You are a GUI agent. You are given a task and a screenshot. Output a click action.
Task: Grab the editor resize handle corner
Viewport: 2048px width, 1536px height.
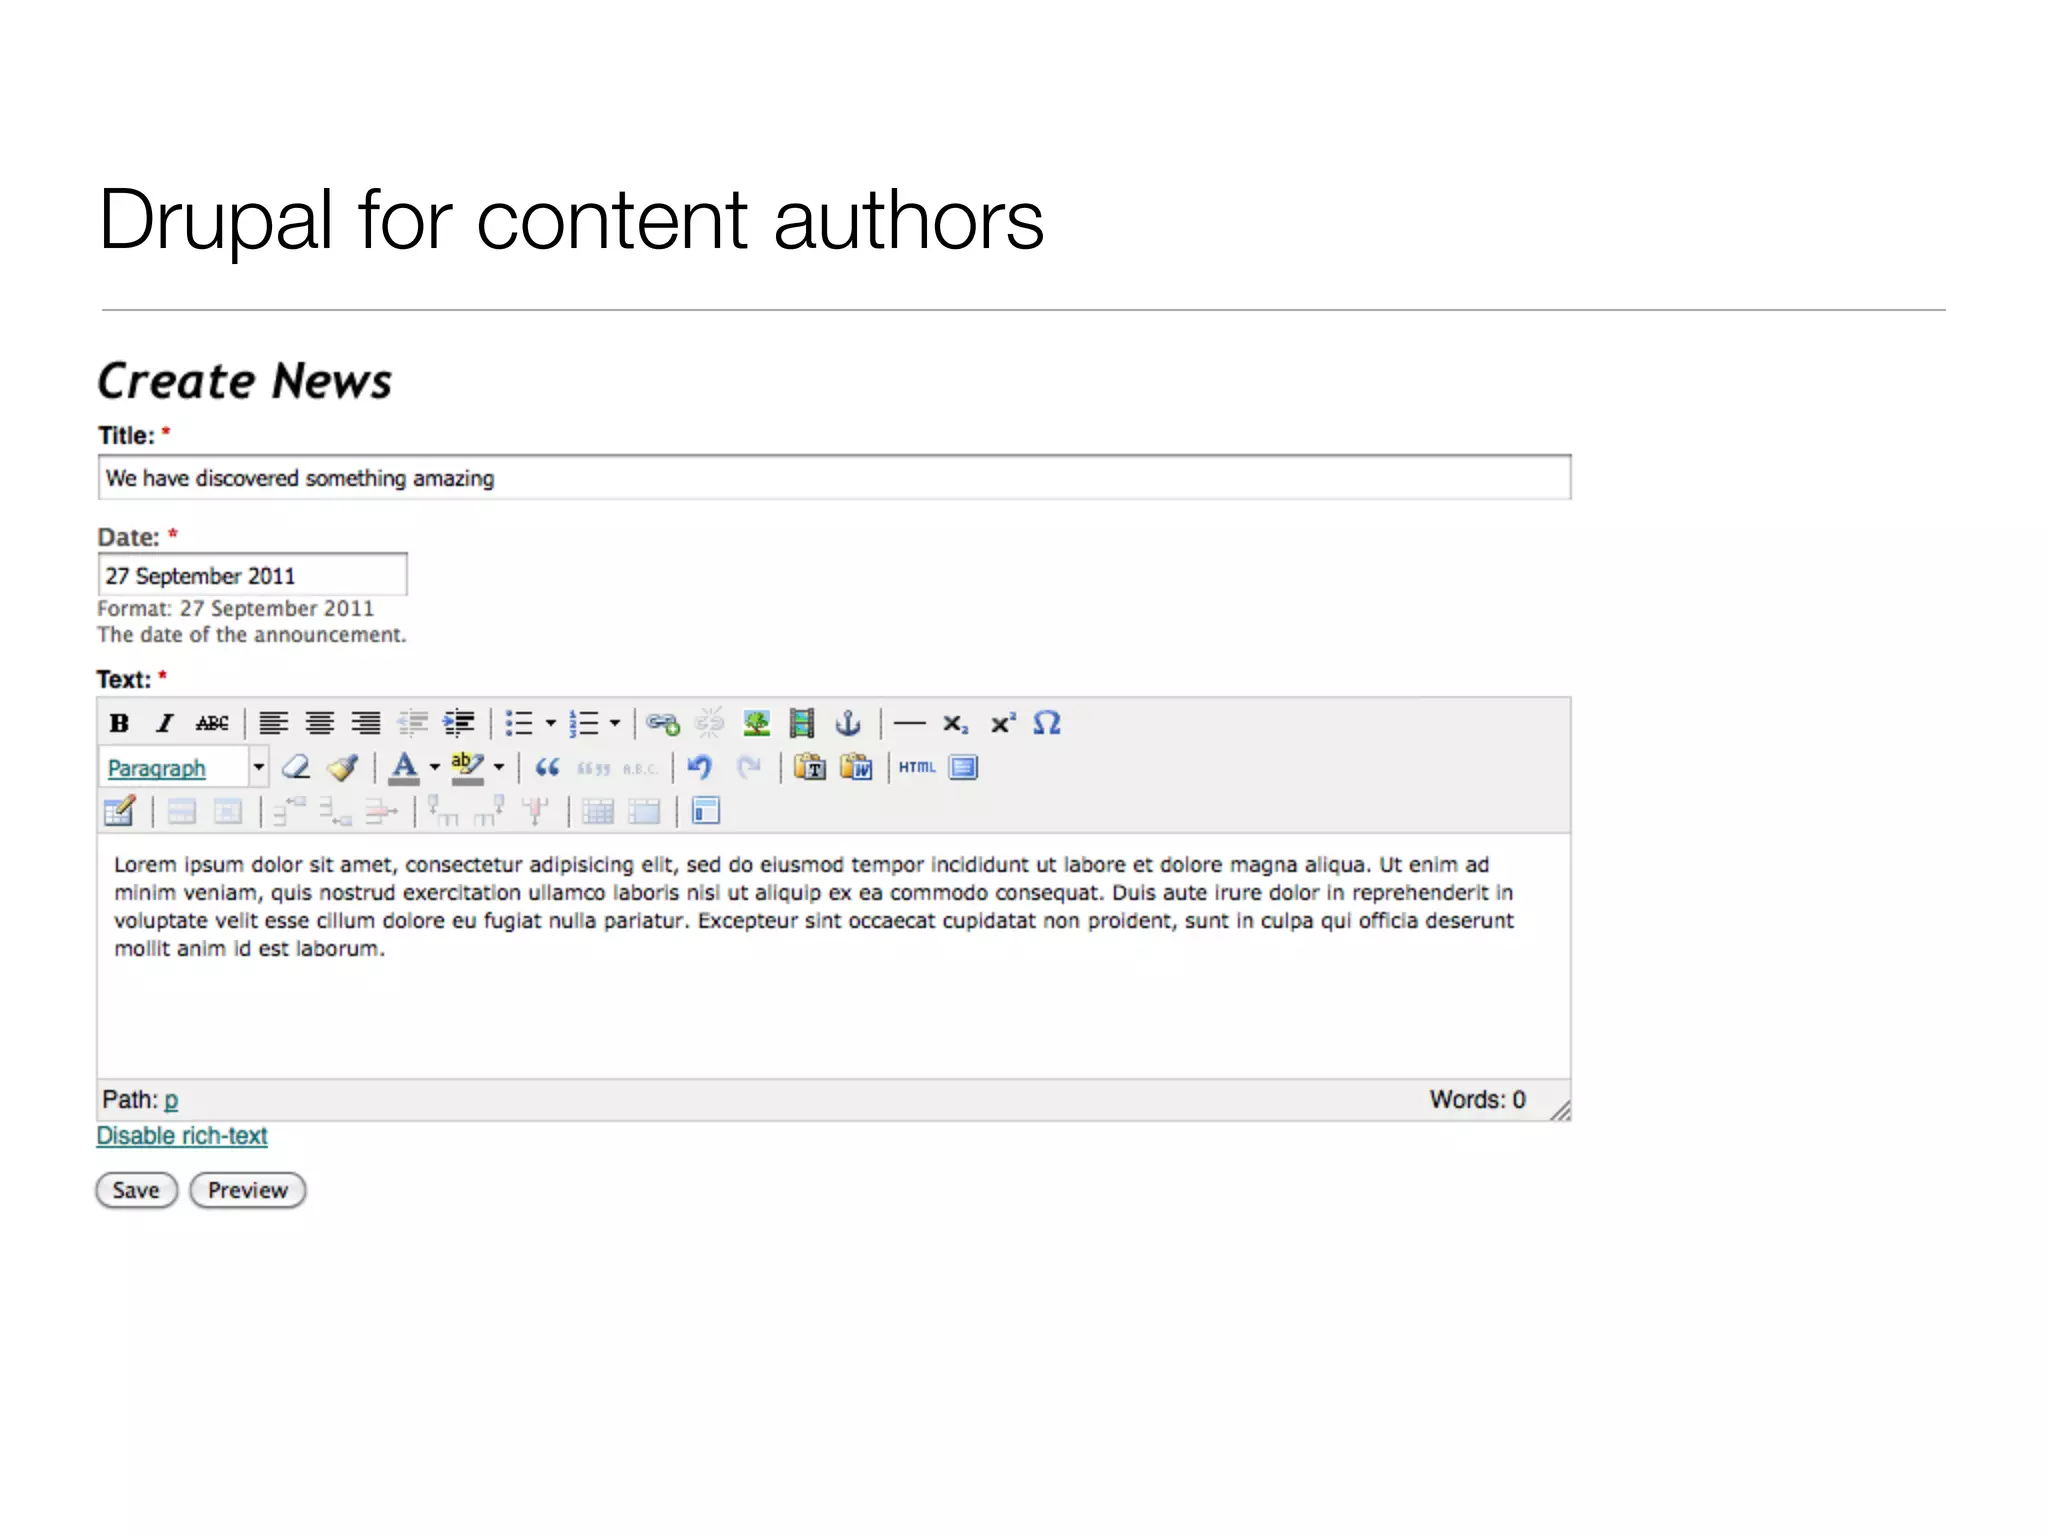pyautogui.click(x=1560, y=1109)
